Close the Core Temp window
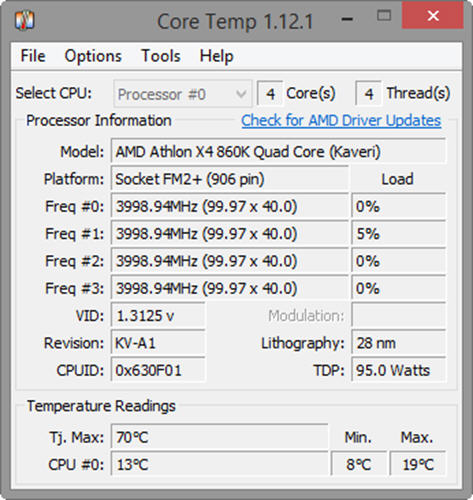 [433, 15]
